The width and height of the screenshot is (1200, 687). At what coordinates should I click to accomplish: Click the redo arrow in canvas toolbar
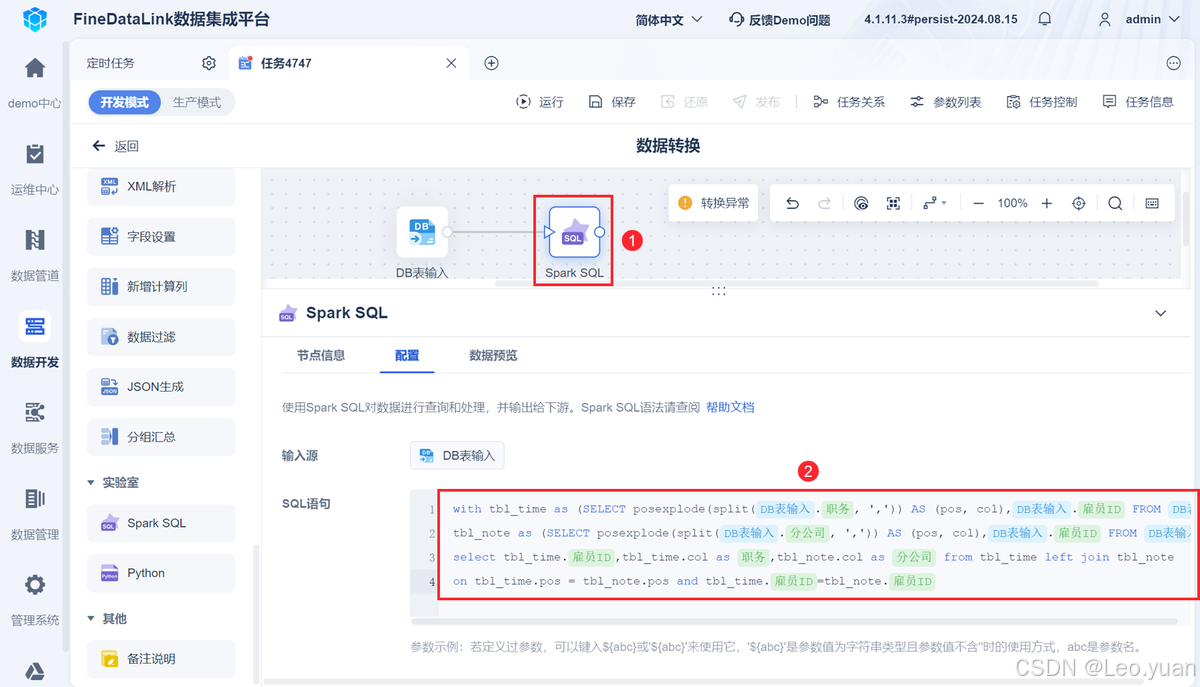point(825,203)
